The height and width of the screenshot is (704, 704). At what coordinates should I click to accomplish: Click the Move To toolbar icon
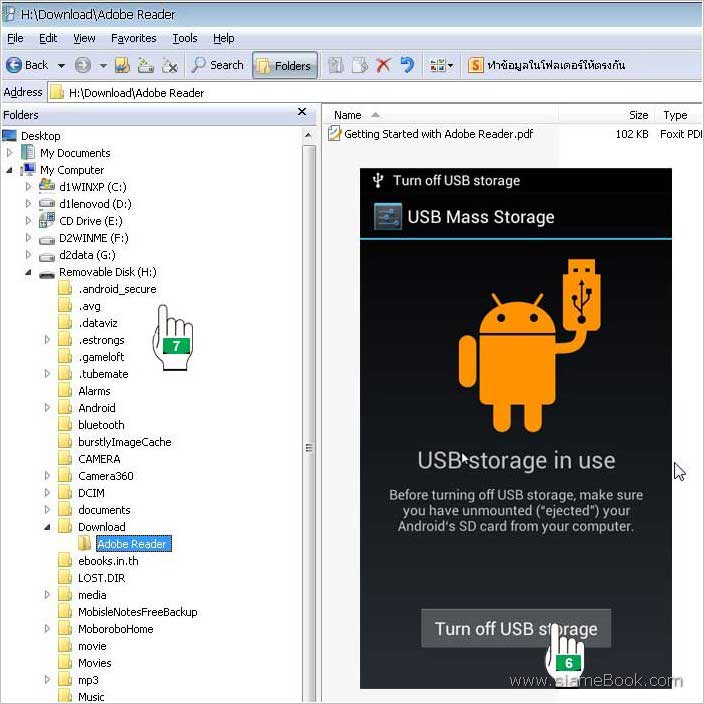coord(335,66)
